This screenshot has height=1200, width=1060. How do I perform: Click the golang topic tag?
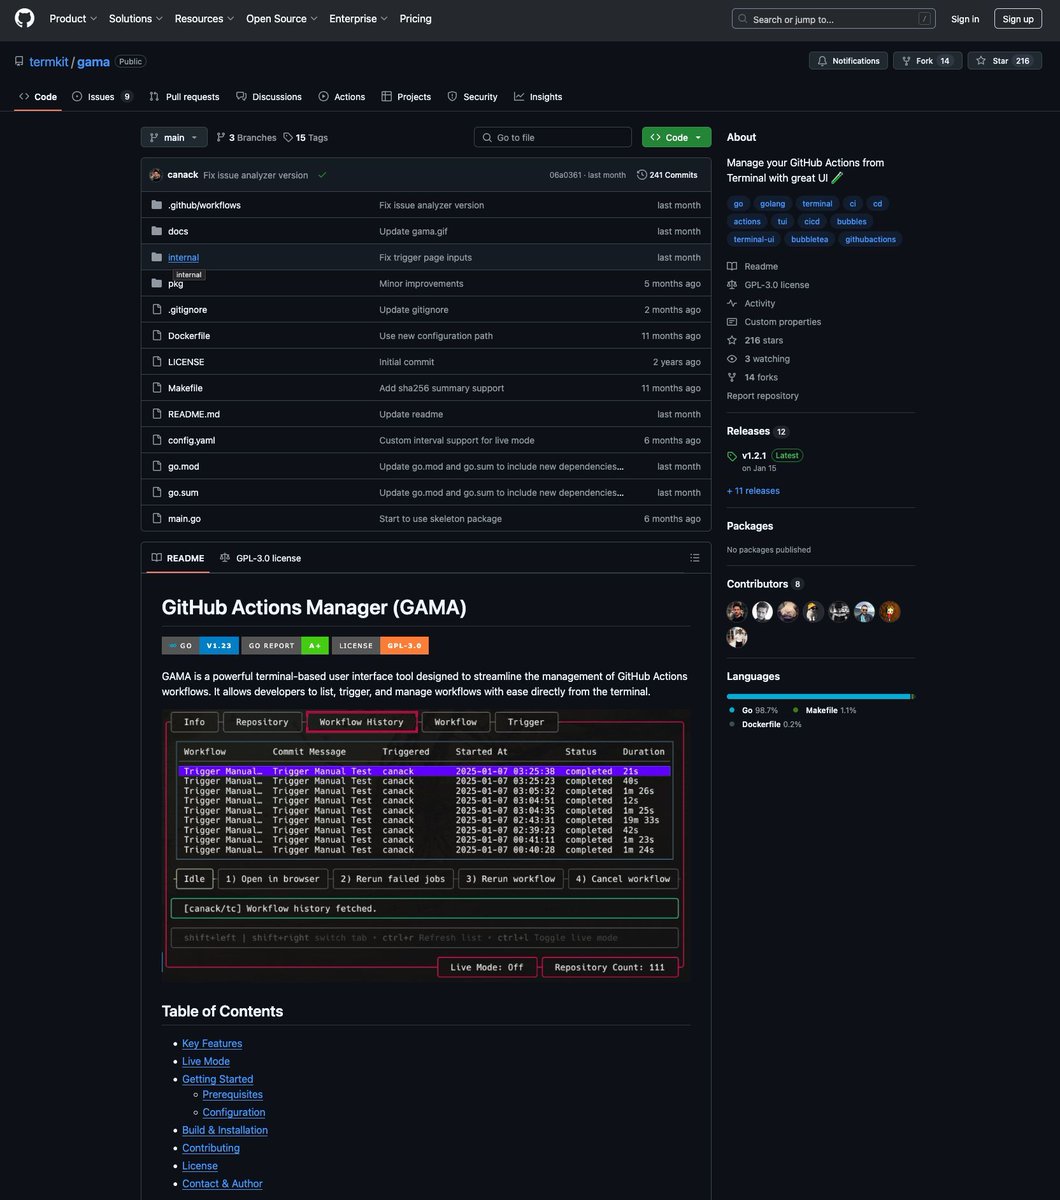[772, 203]
